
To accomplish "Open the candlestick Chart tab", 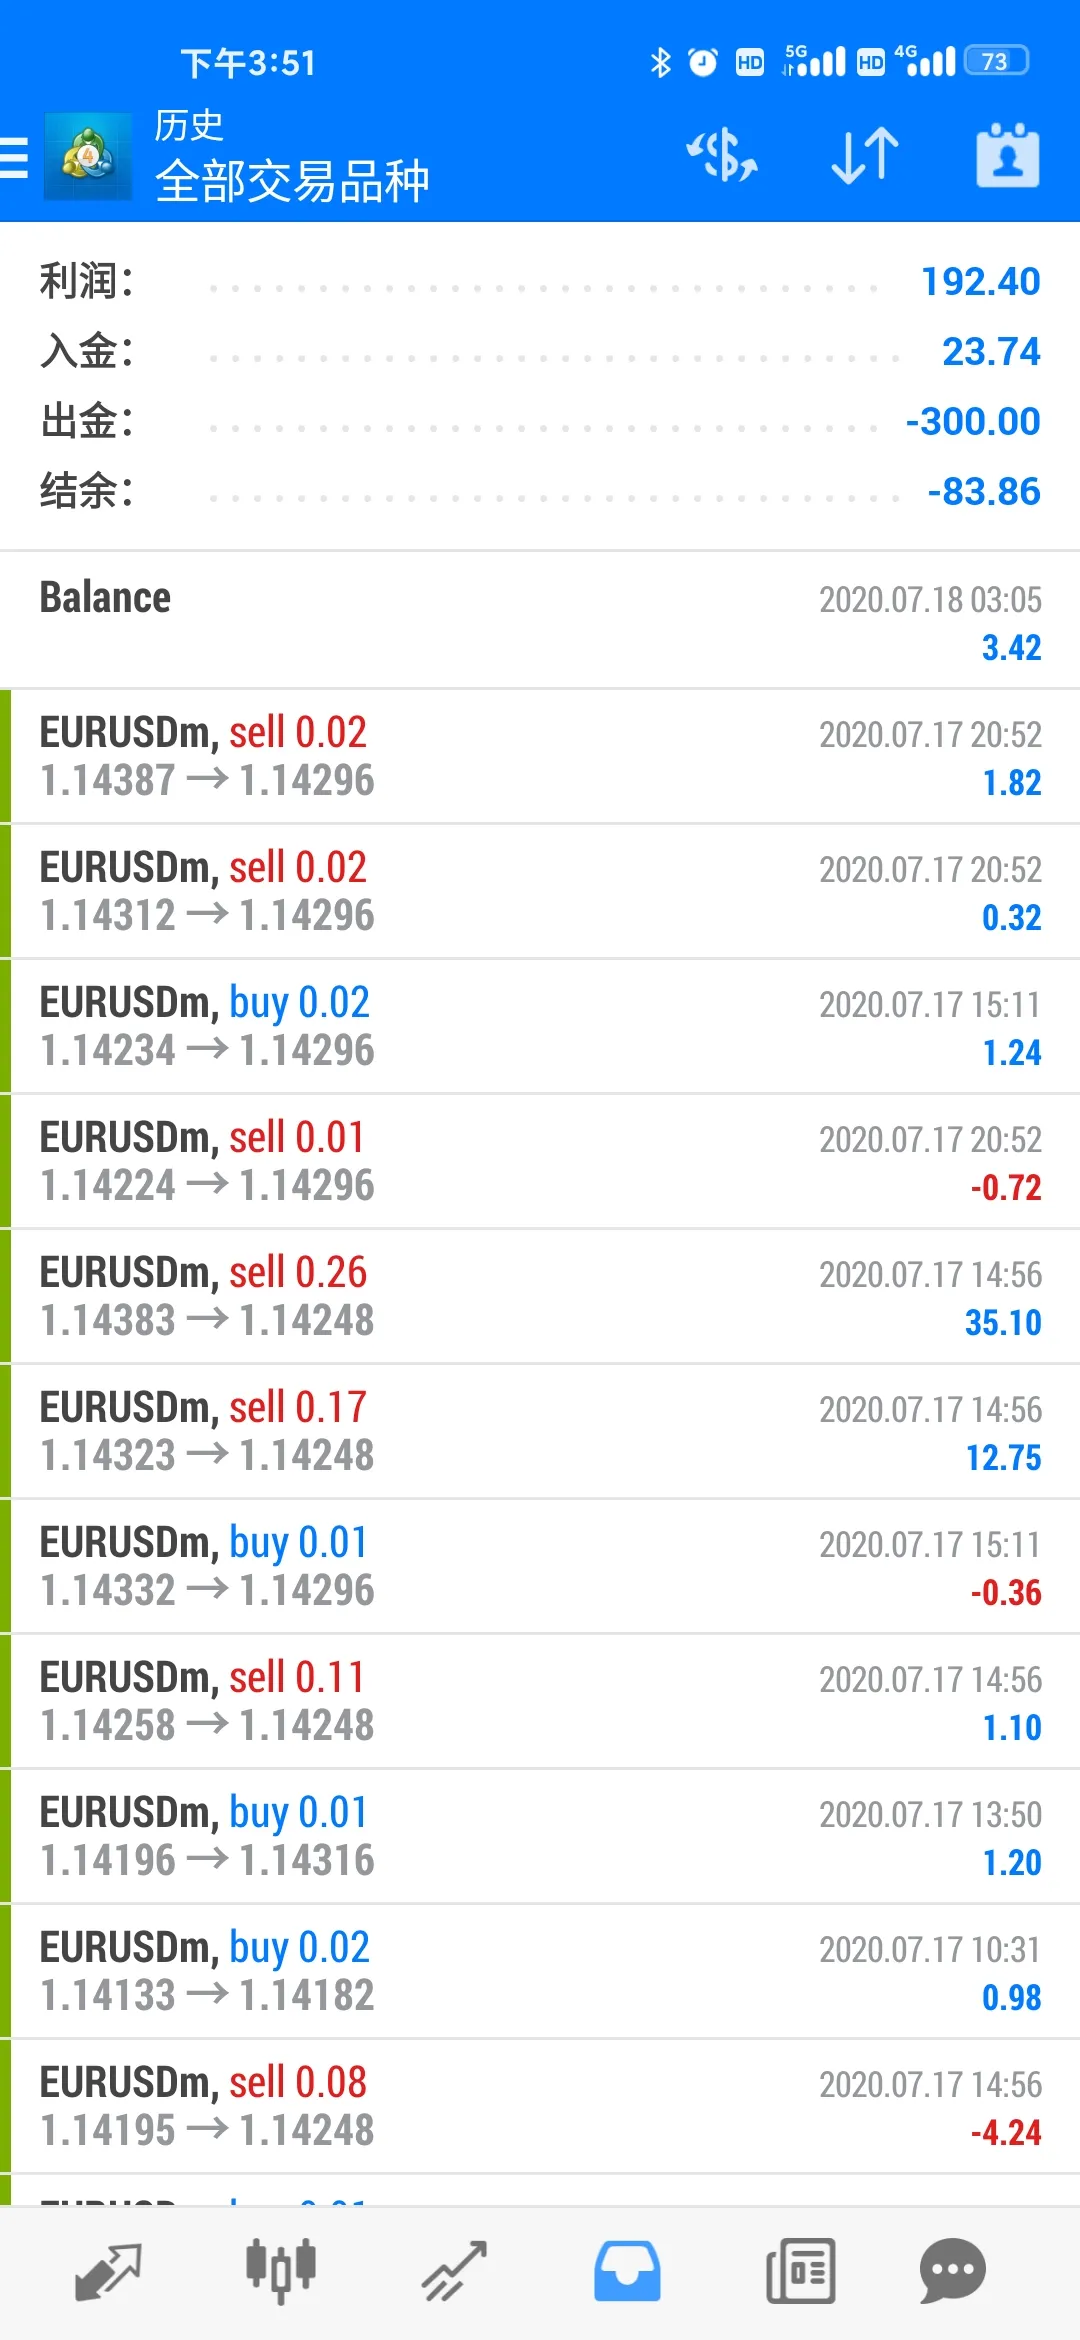I will [281, 2270].
